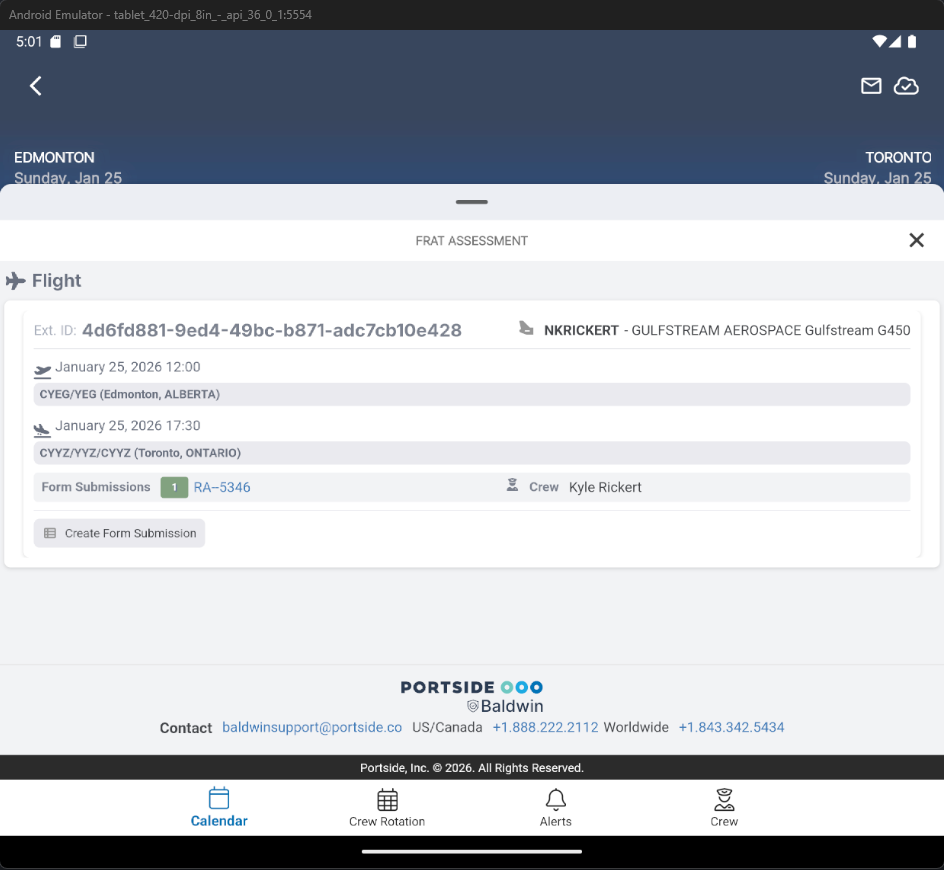This screenshot has width=944, height=870.
Task: Go to the Alerts tab
Action: pyautogui.click(x=556, y=808)
